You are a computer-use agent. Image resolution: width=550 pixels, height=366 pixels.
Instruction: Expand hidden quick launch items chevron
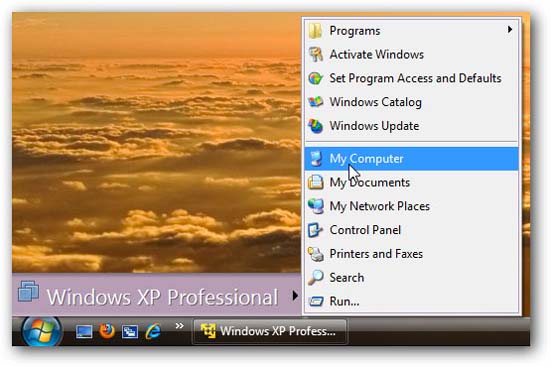(179, 326)
